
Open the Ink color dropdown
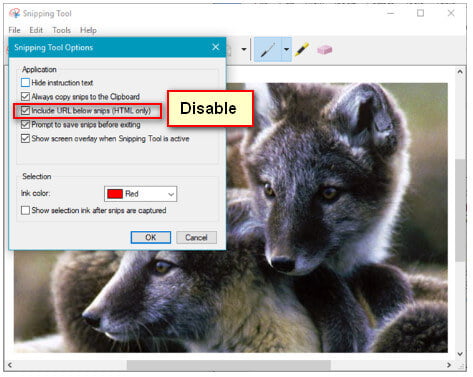coord(140,194)
